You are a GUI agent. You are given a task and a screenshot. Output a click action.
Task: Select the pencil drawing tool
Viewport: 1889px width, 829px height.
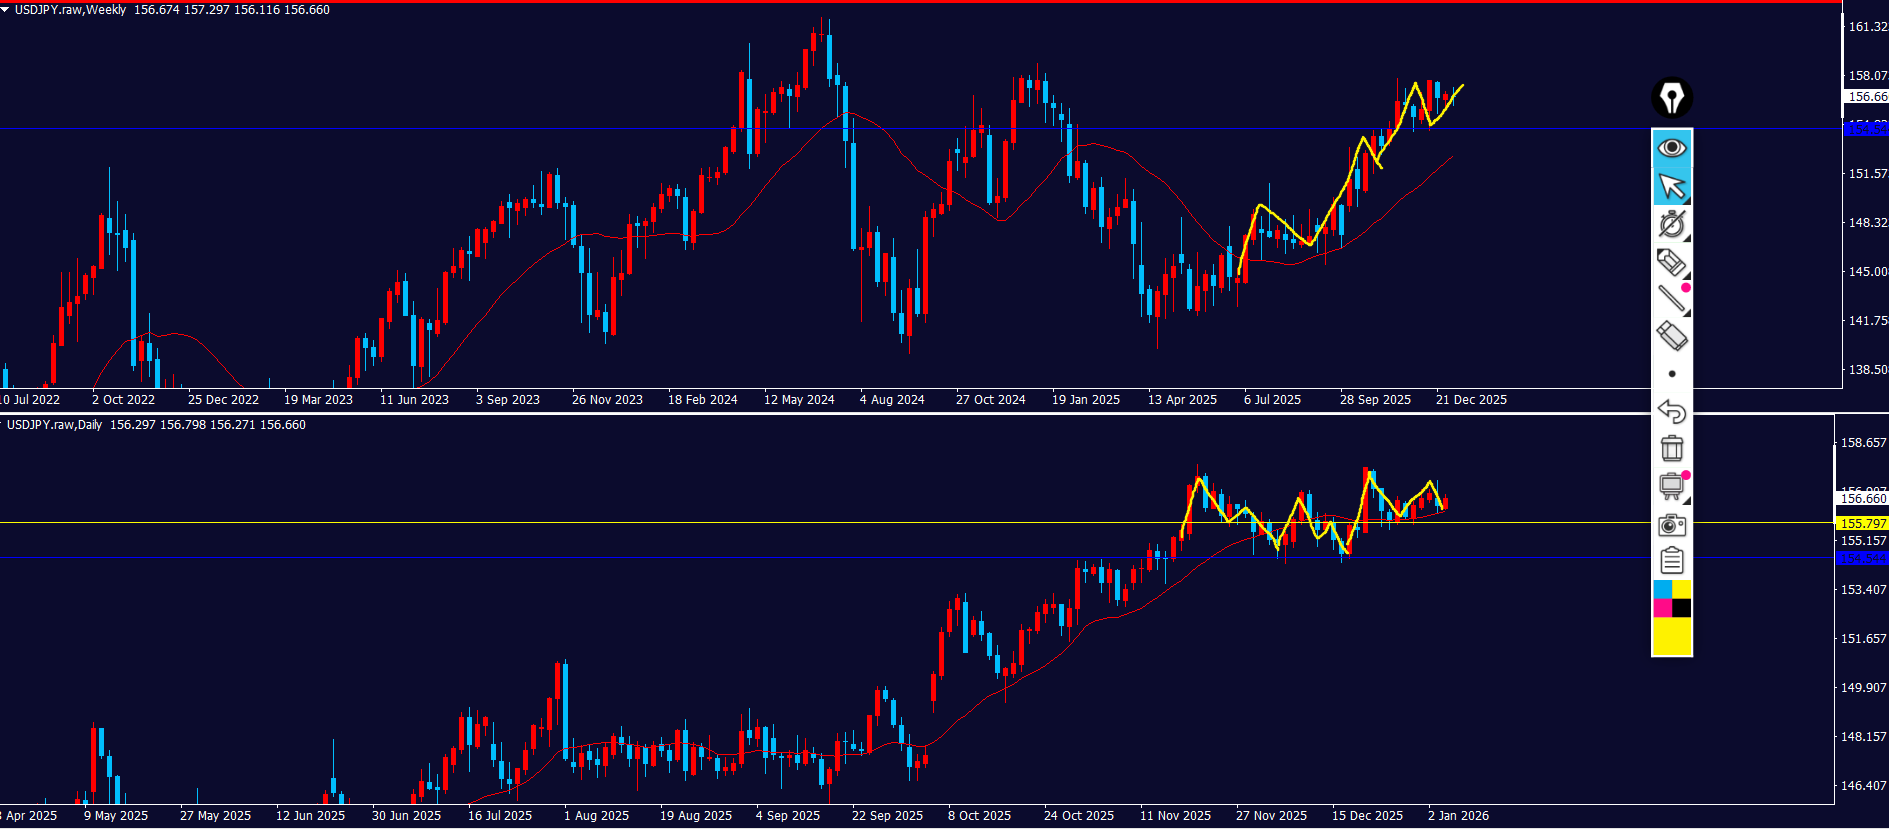[1671, 262]
